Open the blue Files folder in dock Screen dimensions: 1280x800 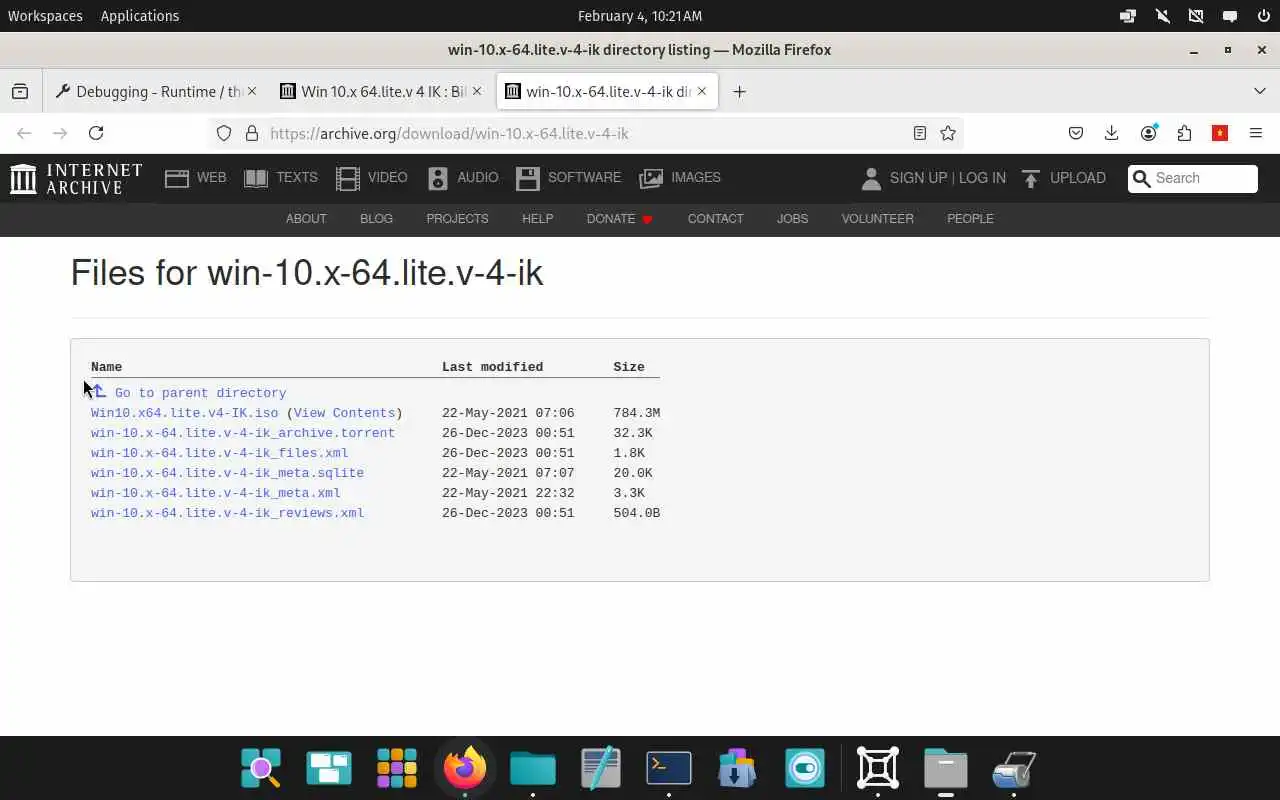(533, 768)
